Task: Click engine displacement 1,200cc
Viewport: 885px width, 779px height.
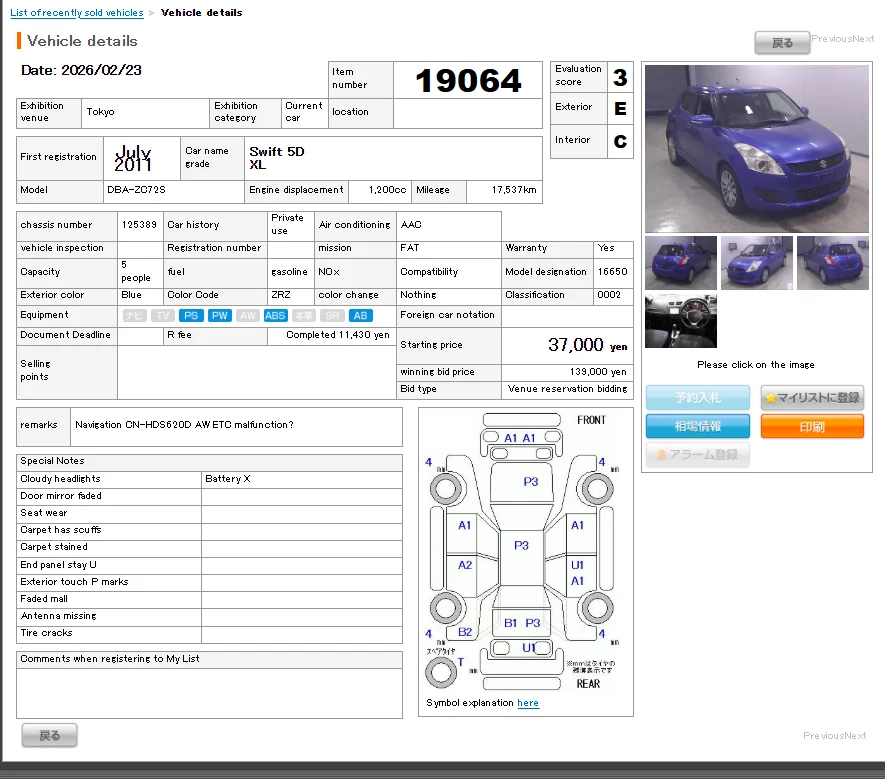Action: pyautogui.click(x=387, y=190)
